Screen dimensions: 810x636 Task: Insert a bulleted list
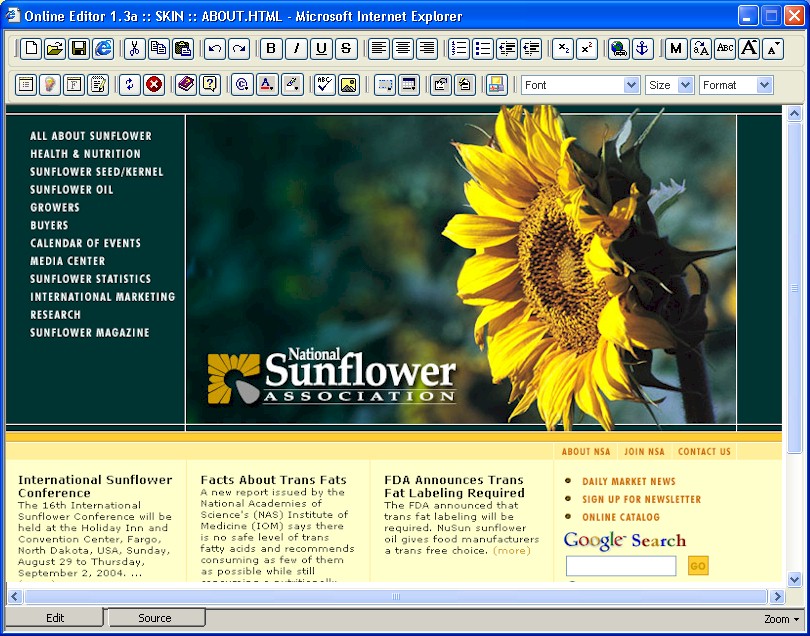pyautogui.click(x=482, y=49)
